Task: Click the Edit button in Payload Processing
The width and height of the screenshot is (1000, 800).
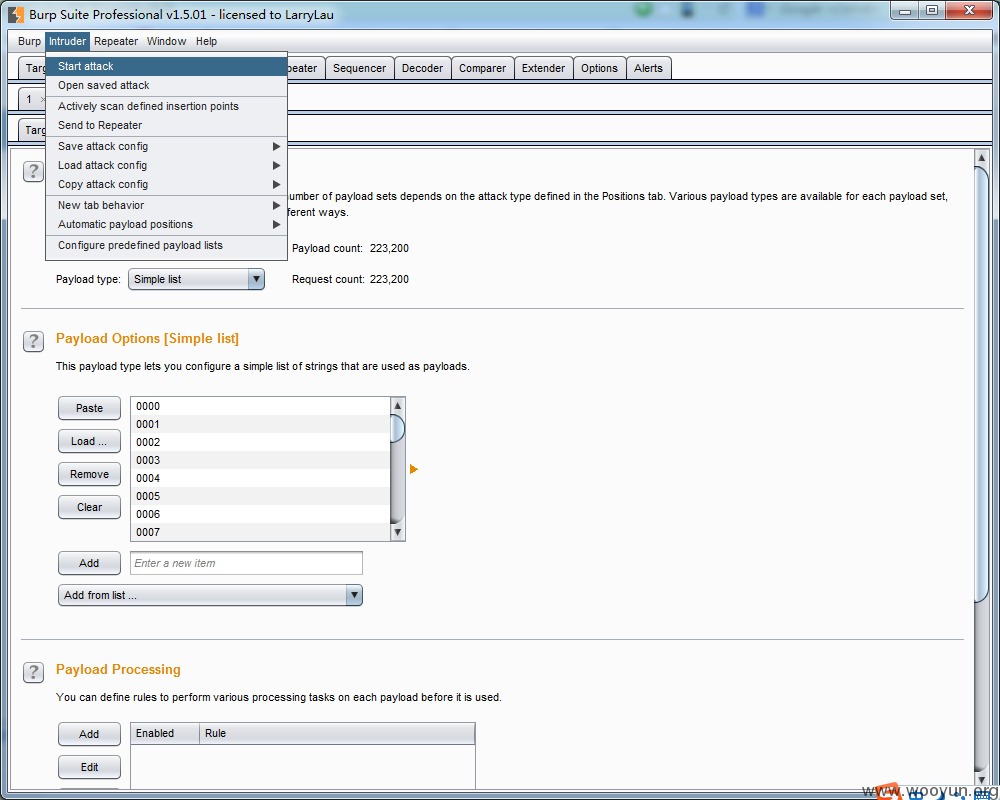Action: (x=89, y=767)
